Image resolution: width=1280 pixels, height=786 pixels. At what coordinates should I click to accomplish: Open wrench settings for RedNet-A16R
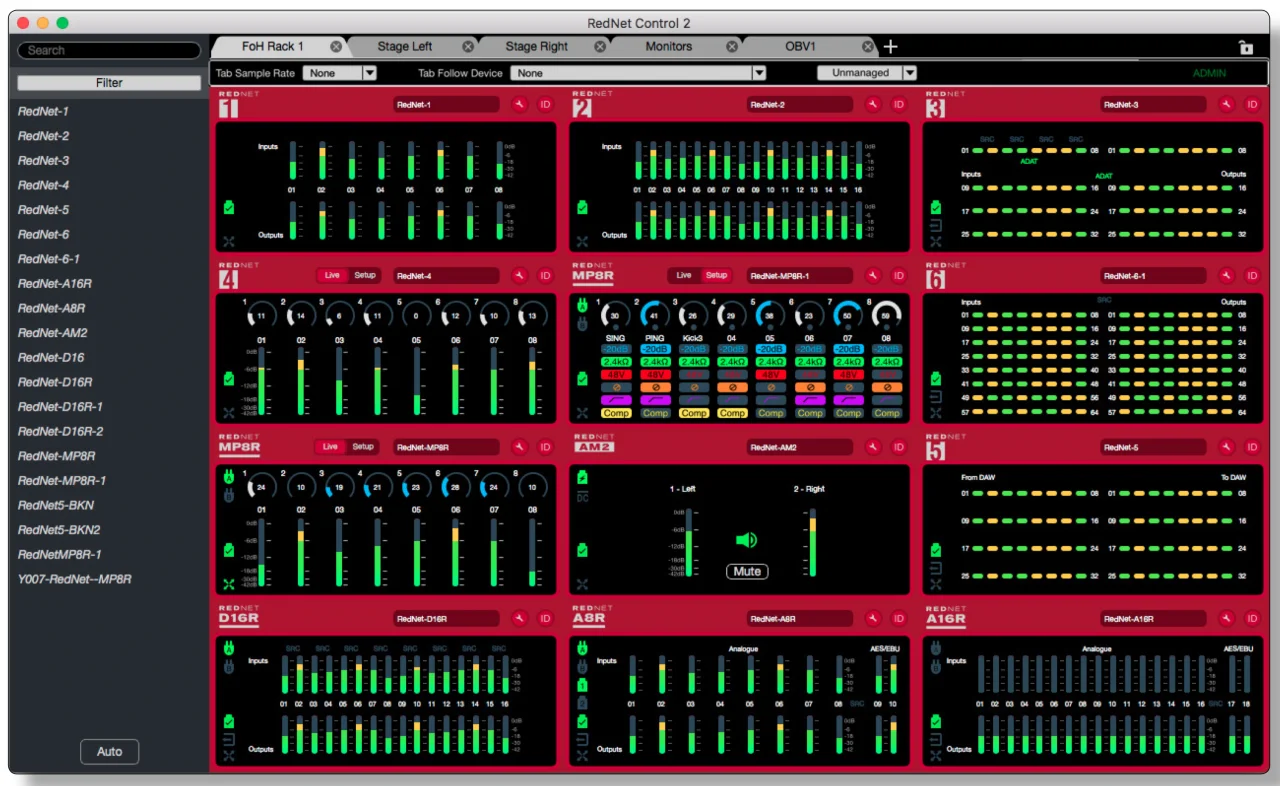(x=1227, y=619)
